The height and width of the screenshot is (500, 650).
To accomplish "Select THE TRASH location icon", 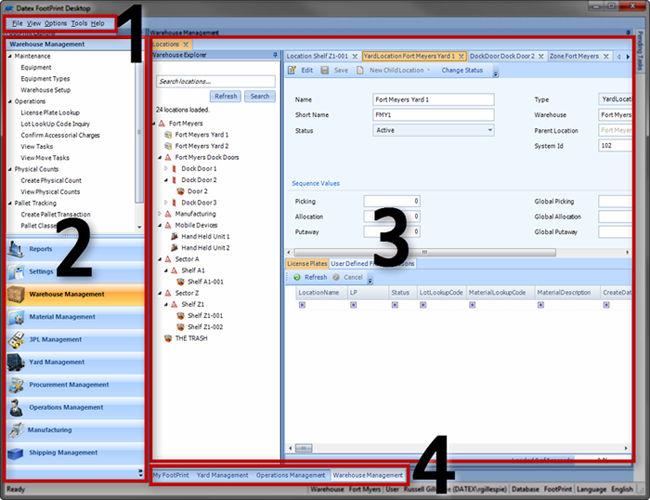I will click(168, 338).
